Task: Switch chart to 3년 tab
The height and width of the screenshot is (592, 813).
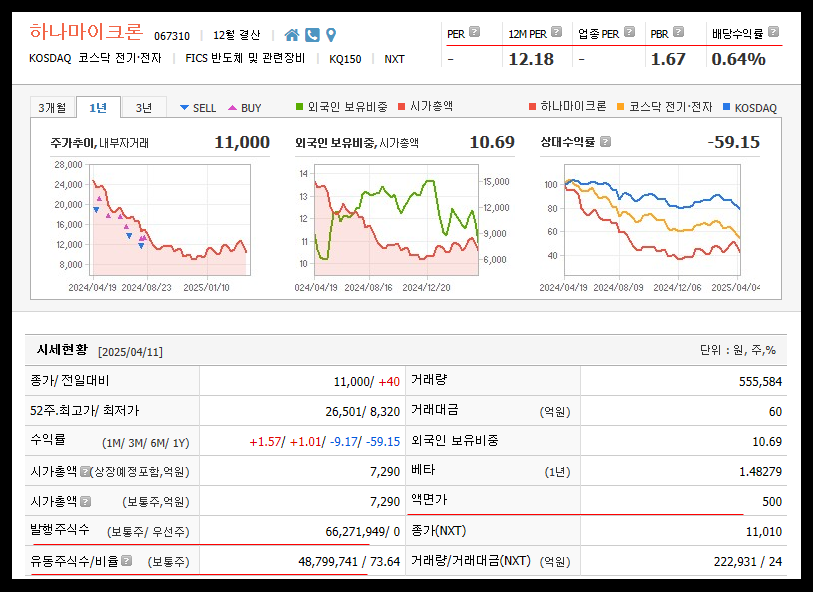Action: 144,107
